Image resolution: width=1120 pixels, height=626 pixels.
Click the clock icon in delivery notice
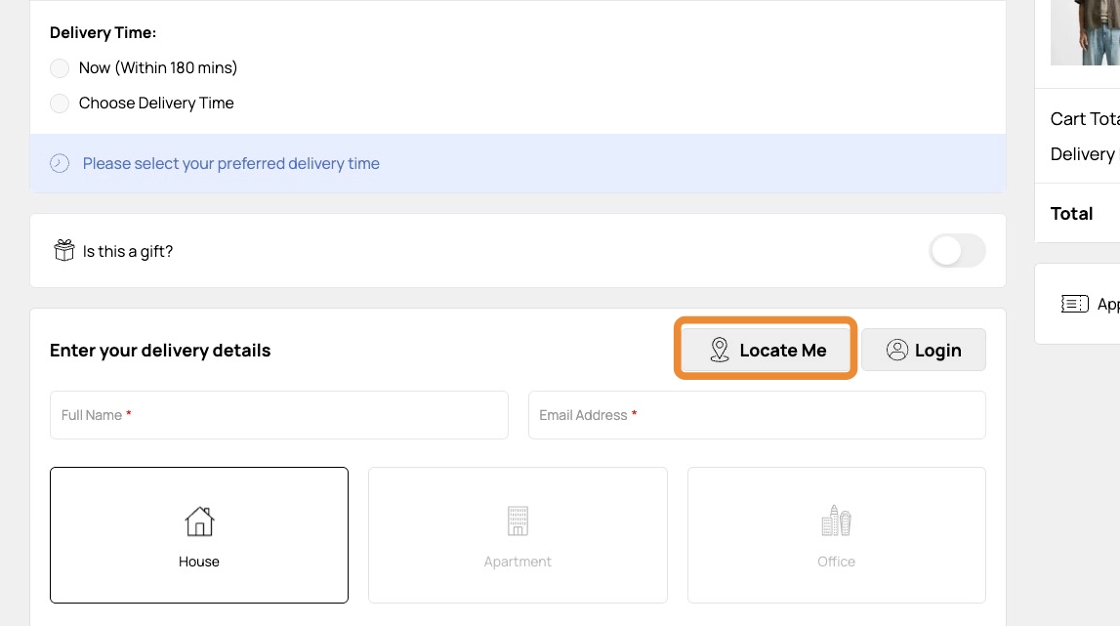tap(60, 163)
